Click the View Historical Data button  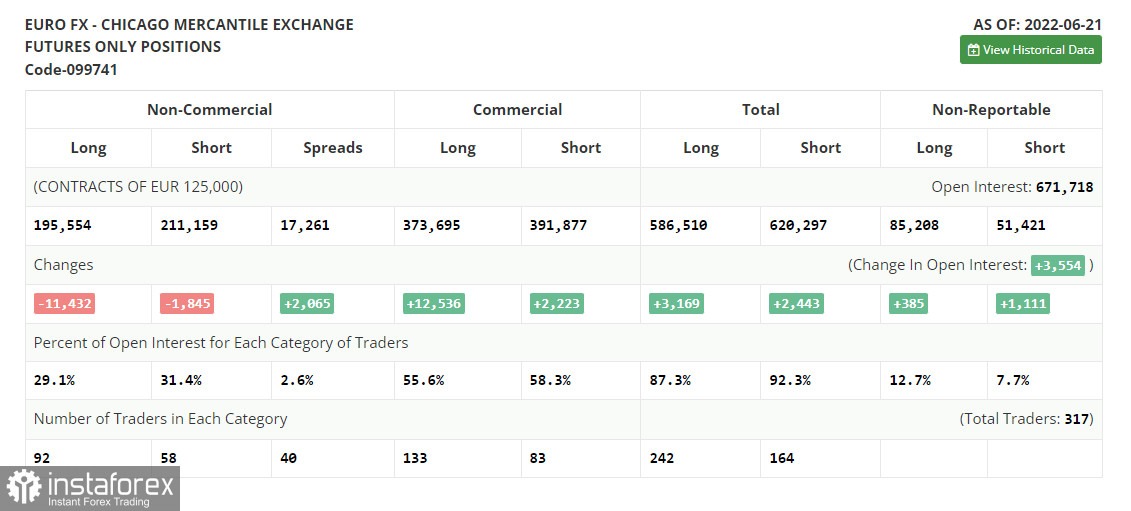click(x=1030, y=50)
